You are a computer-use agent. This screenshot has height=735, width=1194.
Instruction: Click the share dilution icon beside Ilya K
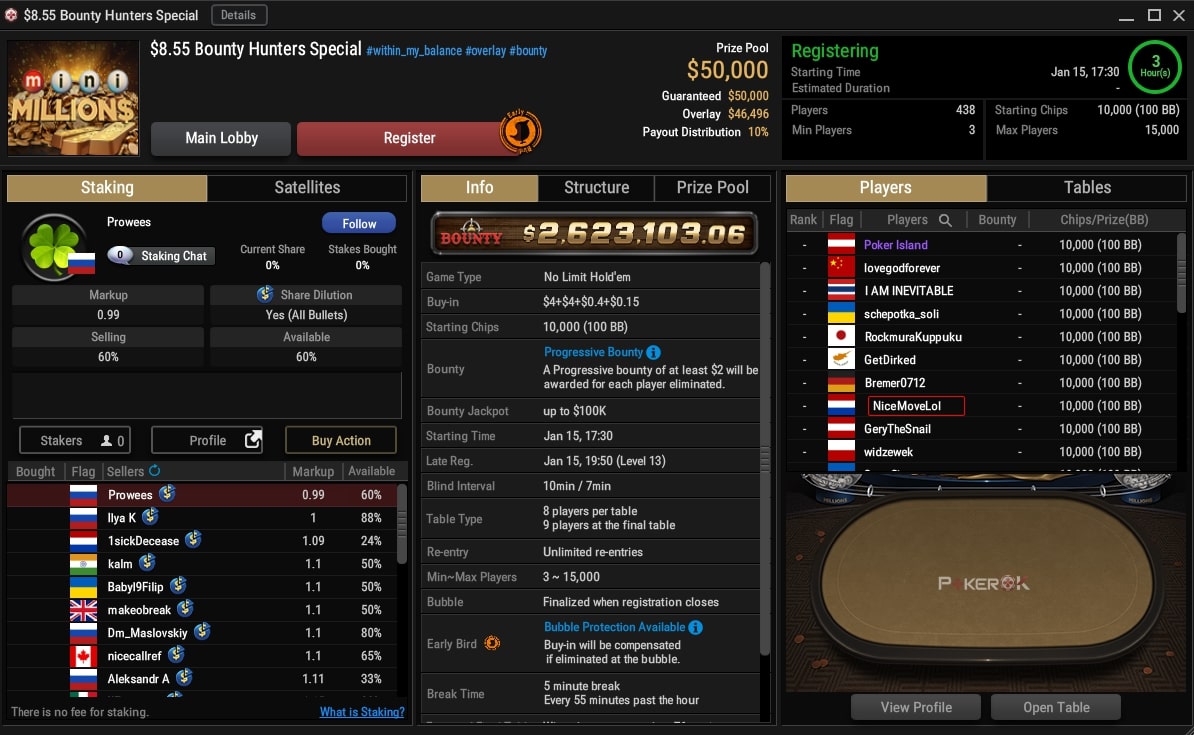(150, 516)
